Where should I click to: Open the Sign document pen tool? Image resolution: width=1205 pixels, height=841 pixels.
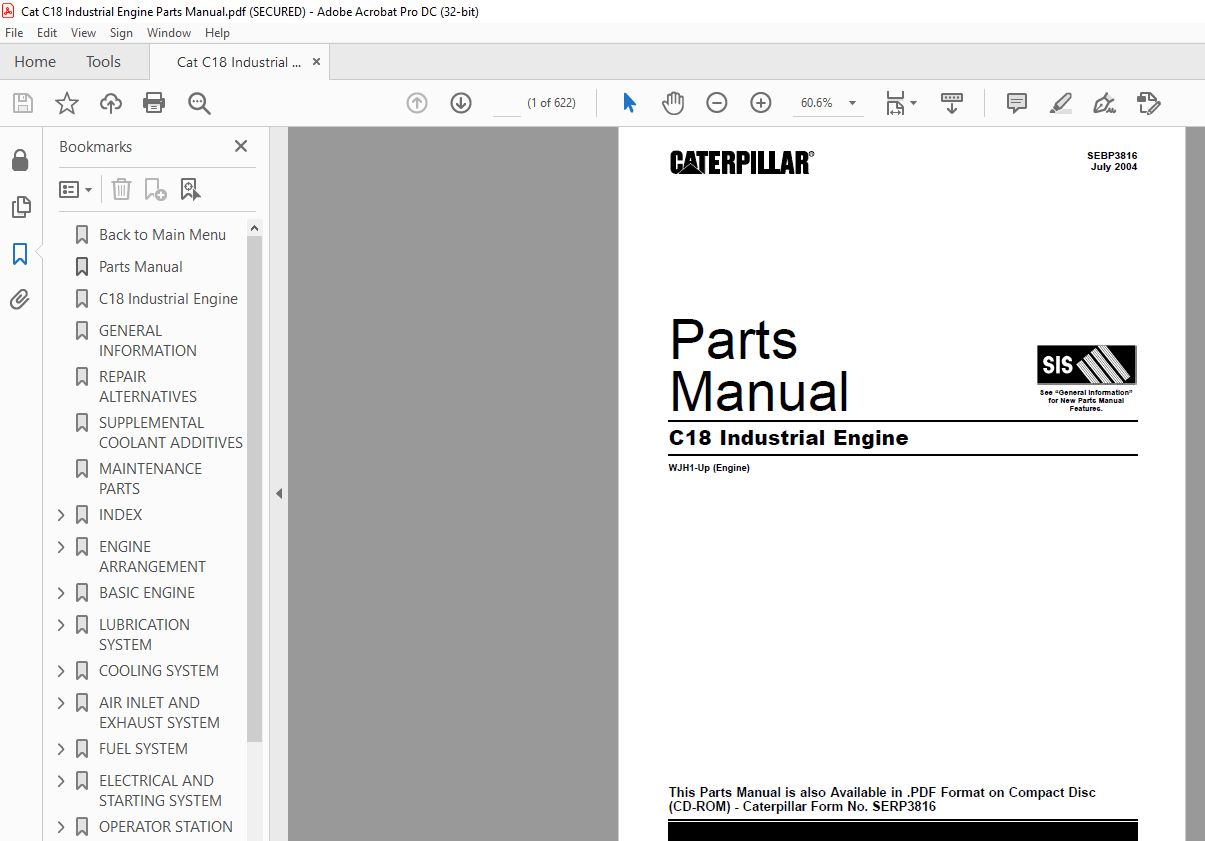[1105, 103]
